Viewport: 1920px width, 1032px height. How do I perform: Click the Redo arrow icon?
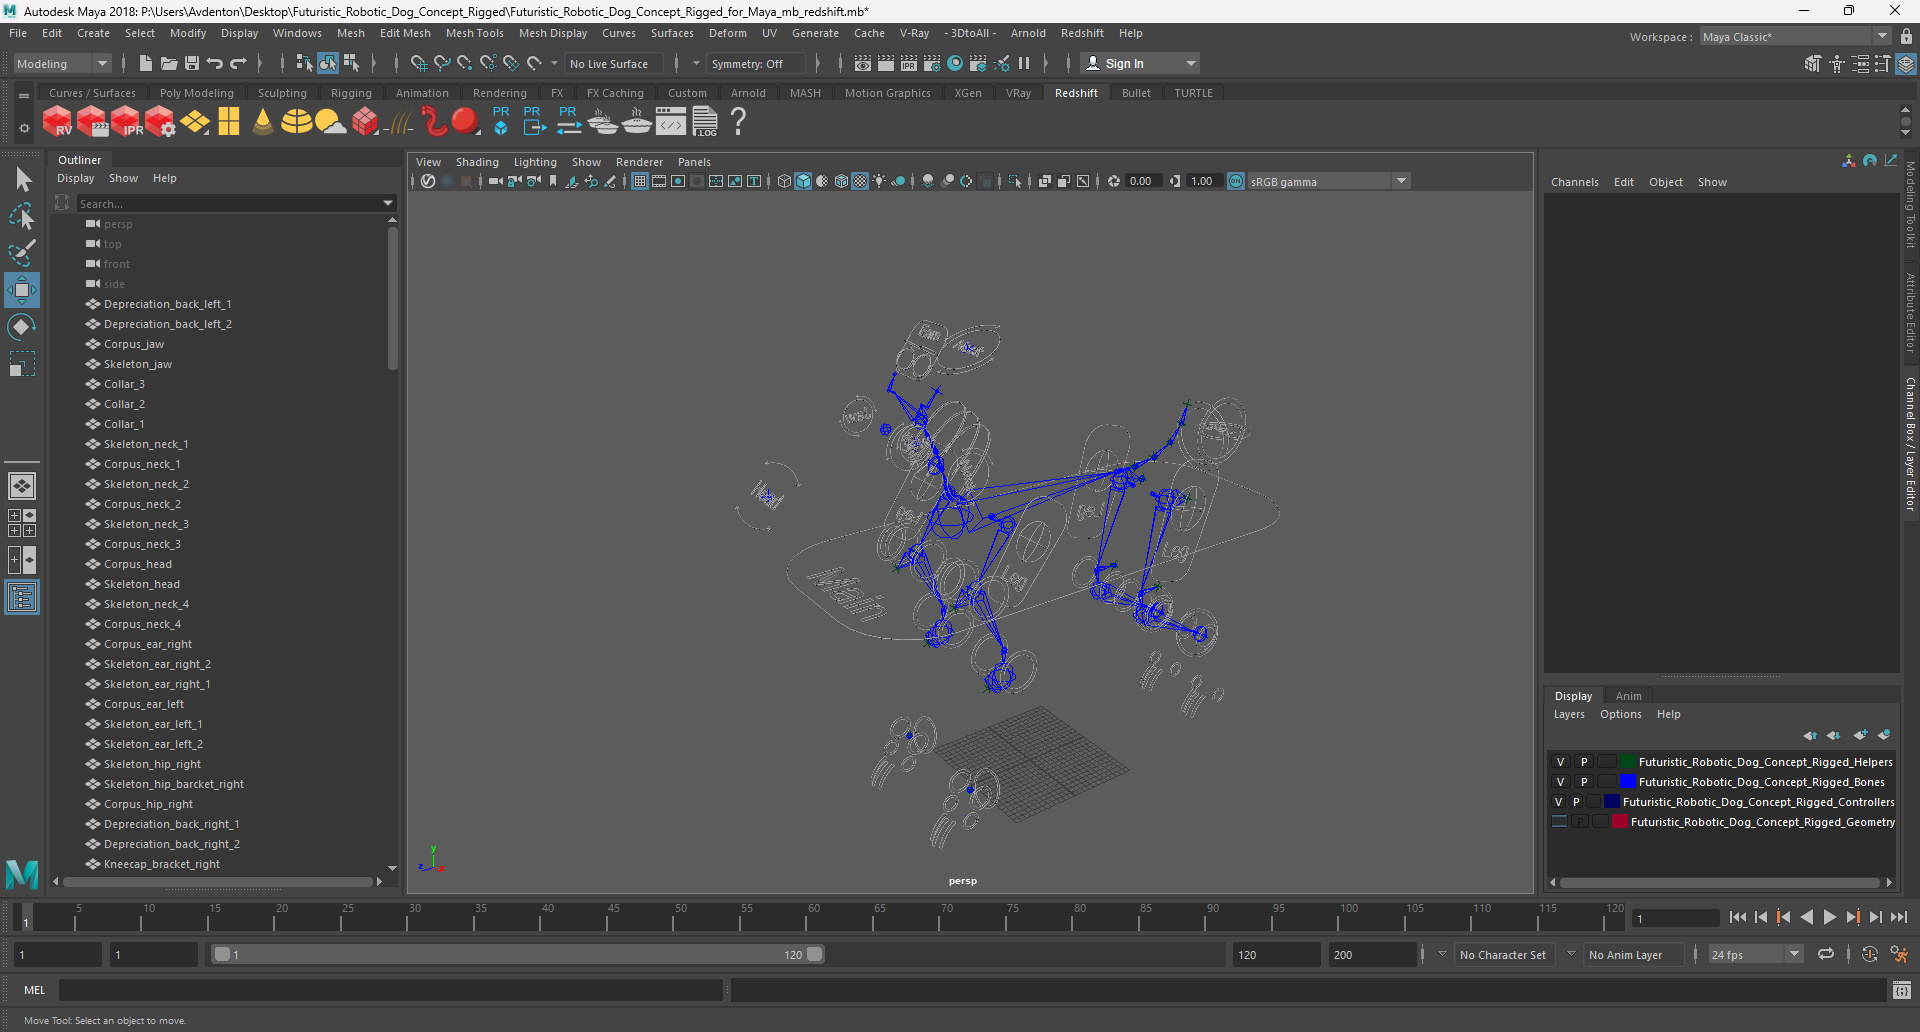point(238,63)
